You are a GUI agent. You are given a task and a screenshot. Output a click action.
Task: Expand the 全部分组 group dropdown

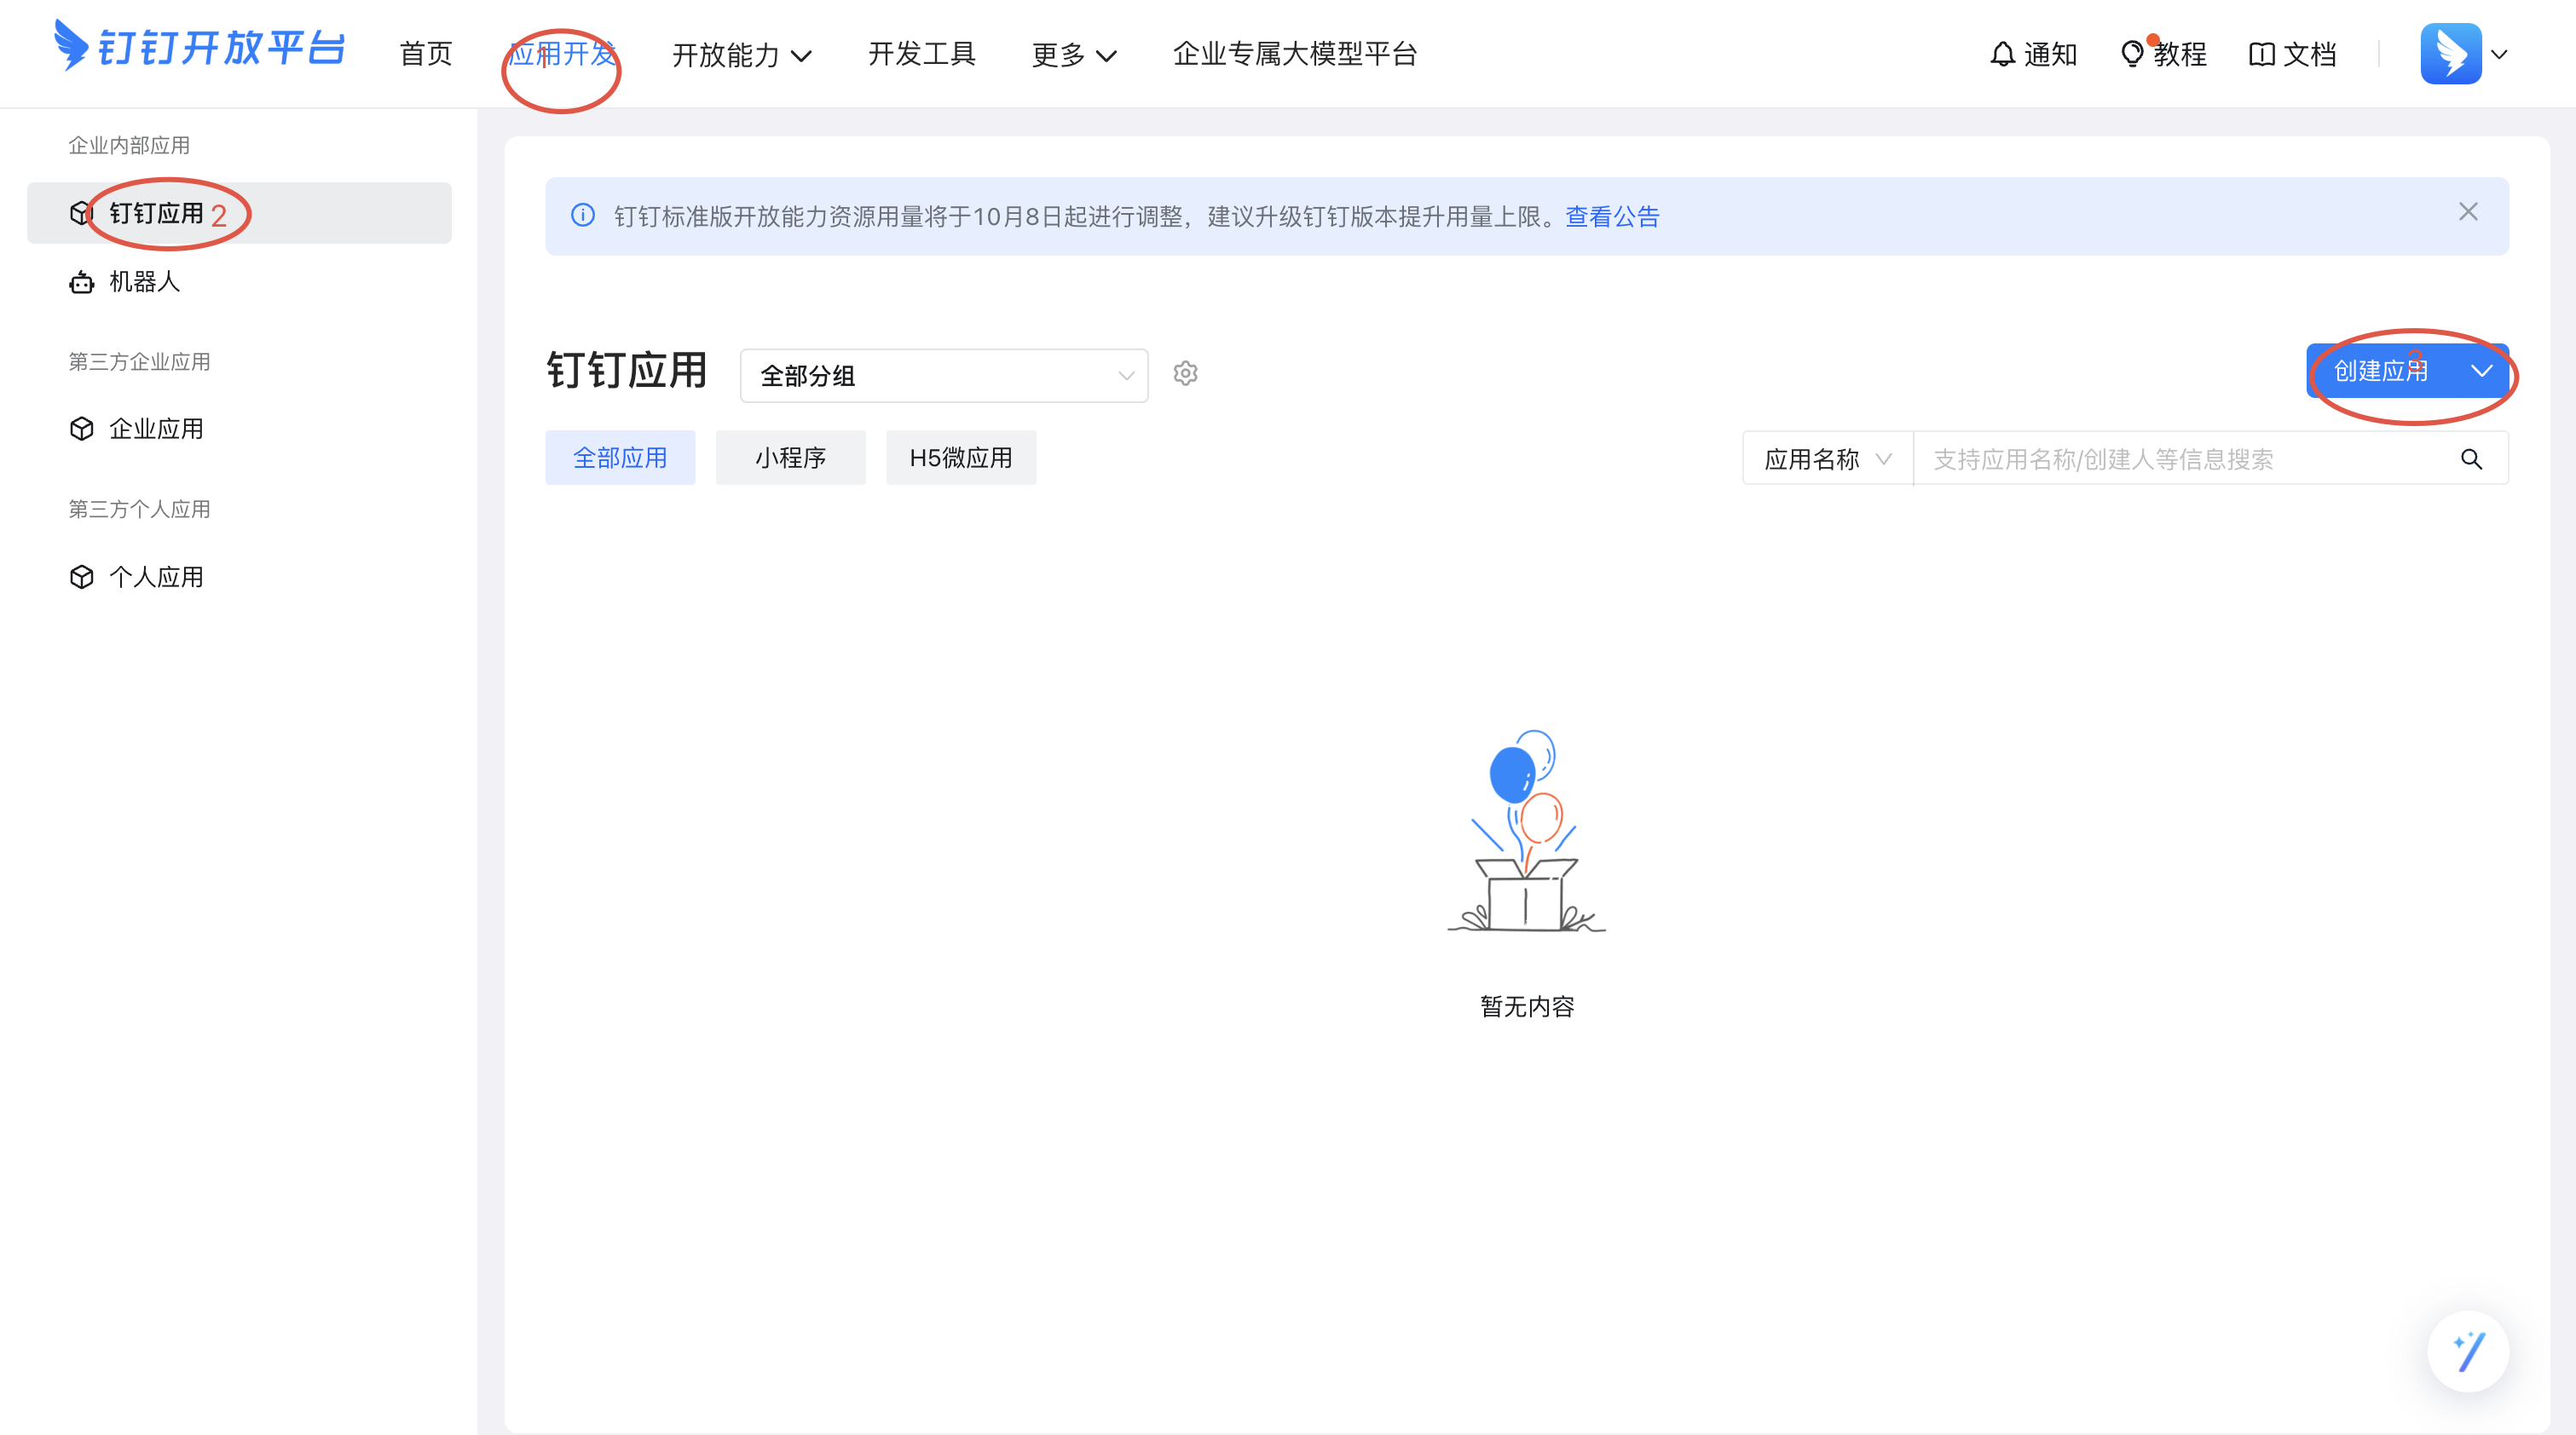943,376
